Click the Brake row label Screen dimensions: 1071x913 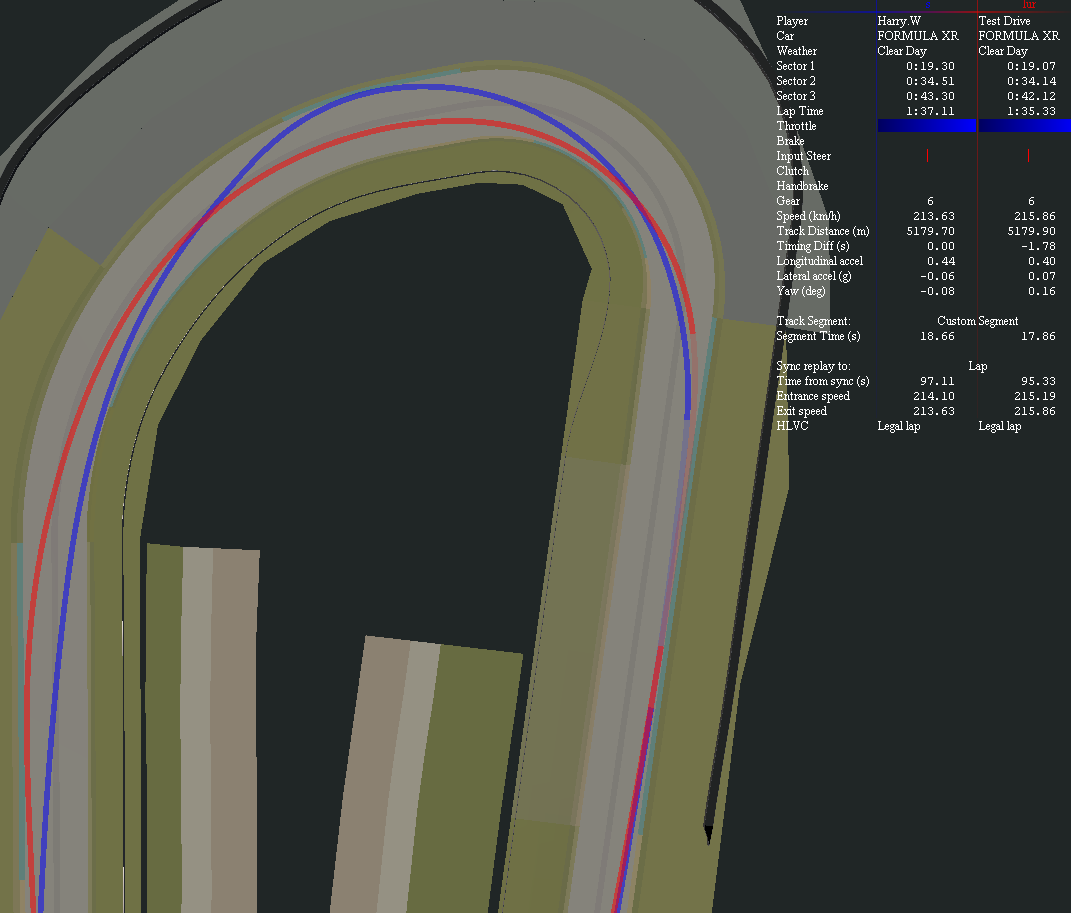click(790, 141)
